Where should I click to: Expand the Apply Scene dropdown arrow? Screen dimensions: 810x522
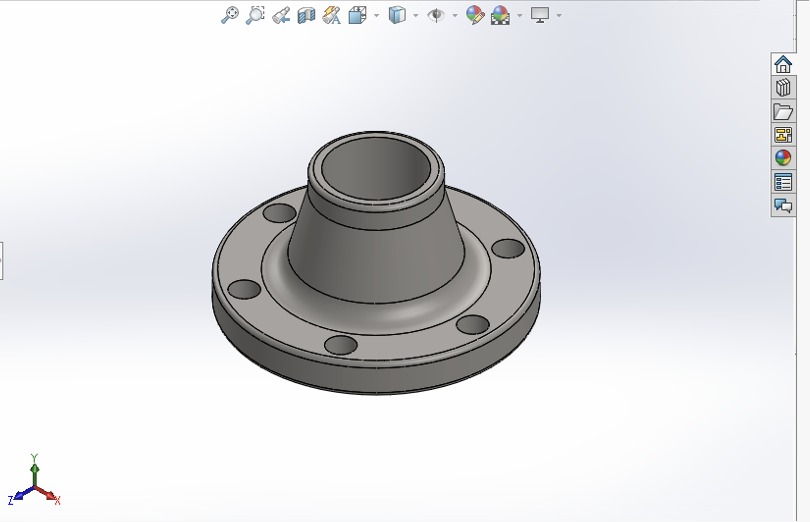520,16
